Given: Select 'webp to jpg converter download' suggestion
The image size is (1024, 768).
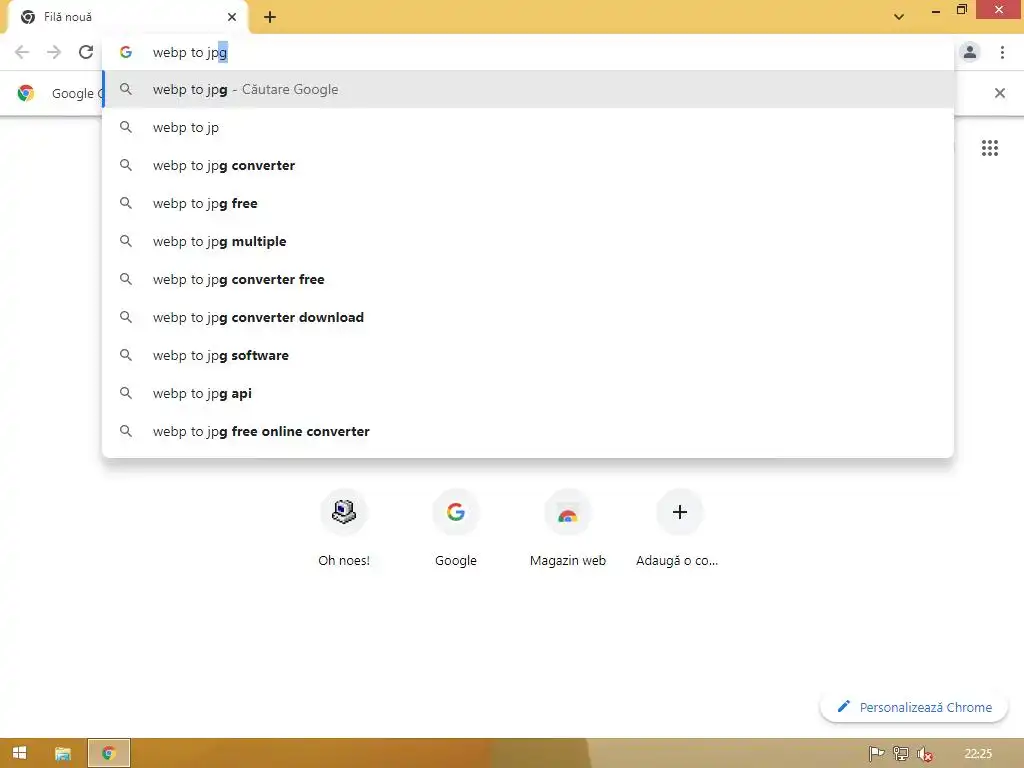Looking at the screenshot, I should (528, 317).
